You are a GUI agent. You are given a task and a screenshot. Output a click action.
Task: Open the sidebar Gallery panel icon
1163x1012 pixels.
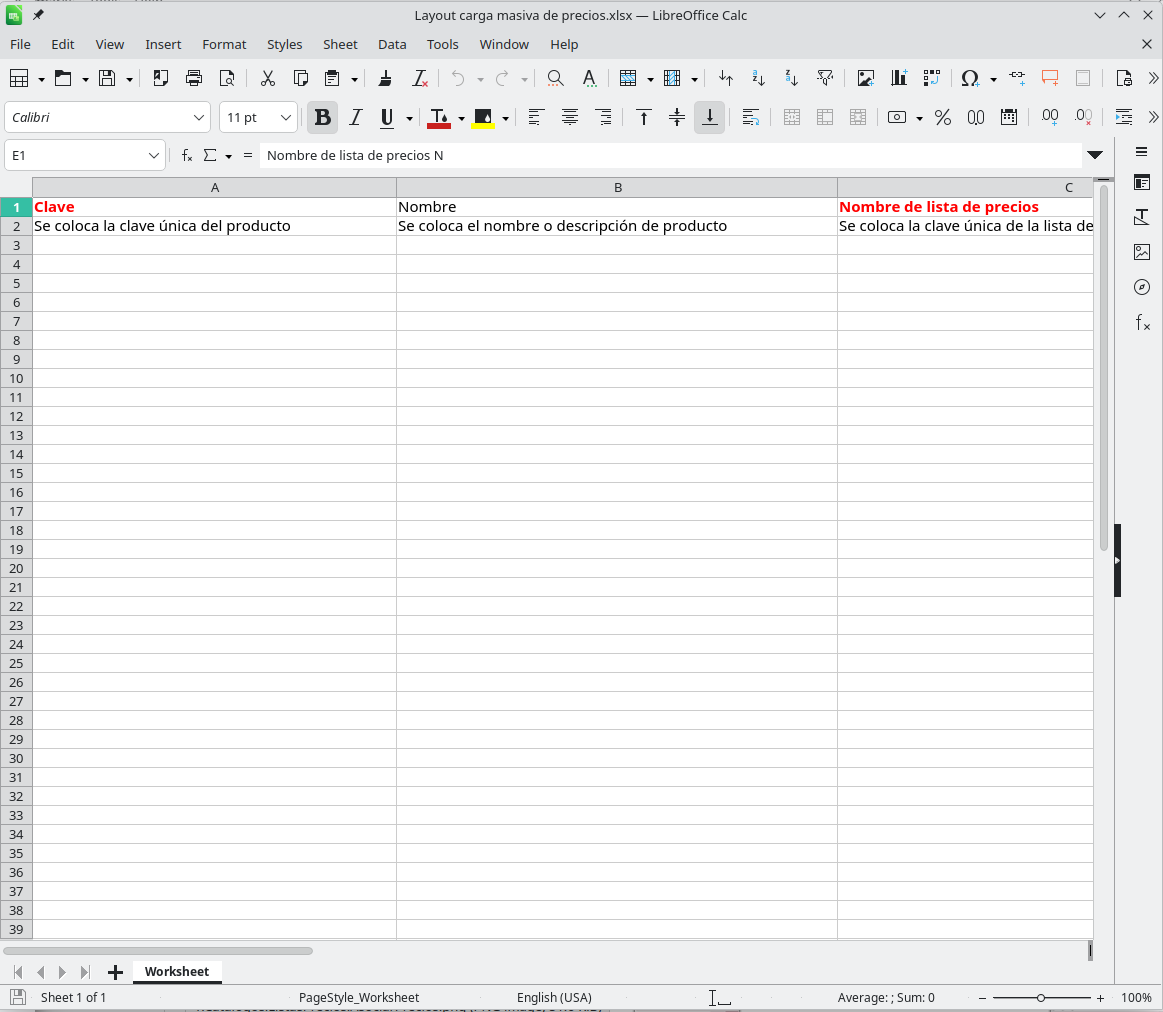point(1142,252)
